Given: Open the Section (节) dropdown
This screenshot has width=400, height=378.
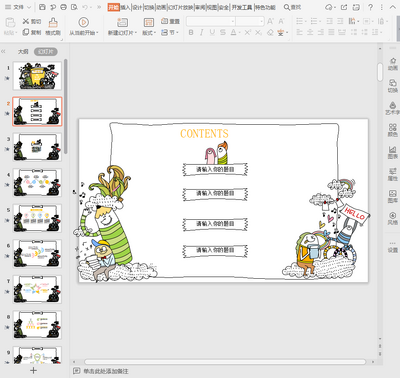Looking at the screenshot, I should tap(170, 32).
